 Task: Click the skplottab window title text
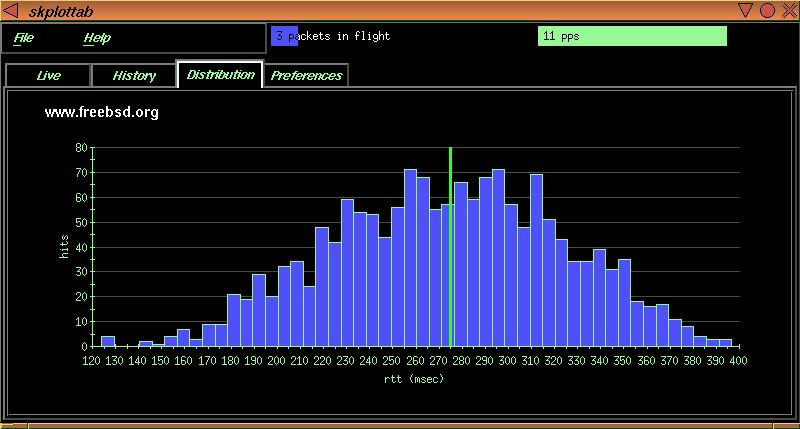click(x=64, y=10)
